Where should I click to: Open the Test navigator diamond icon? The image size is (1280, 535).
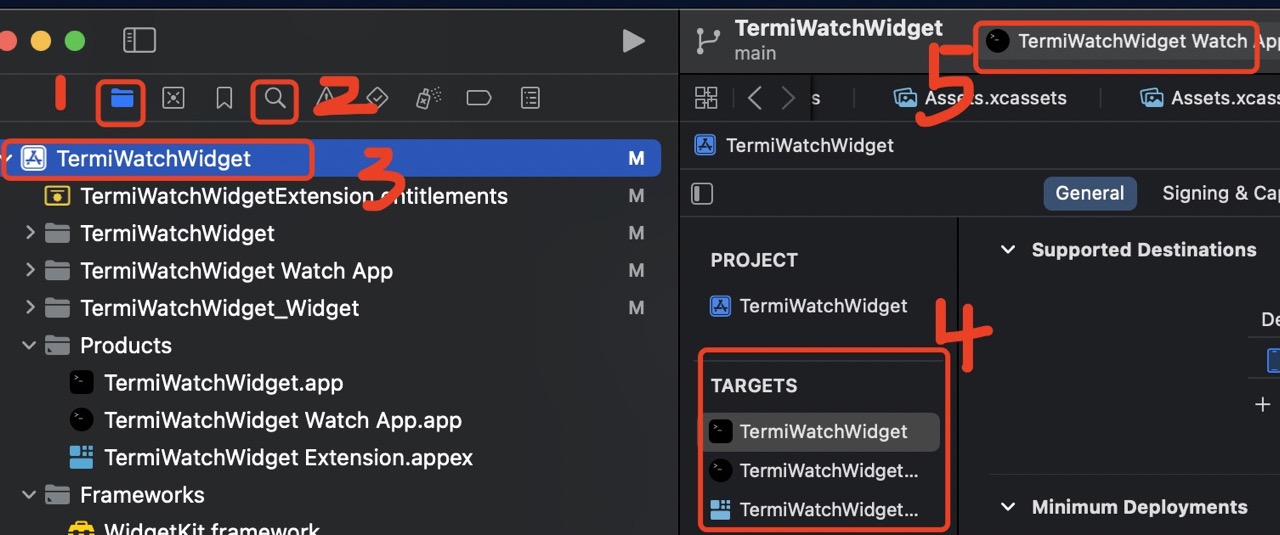tap(377, 98)
